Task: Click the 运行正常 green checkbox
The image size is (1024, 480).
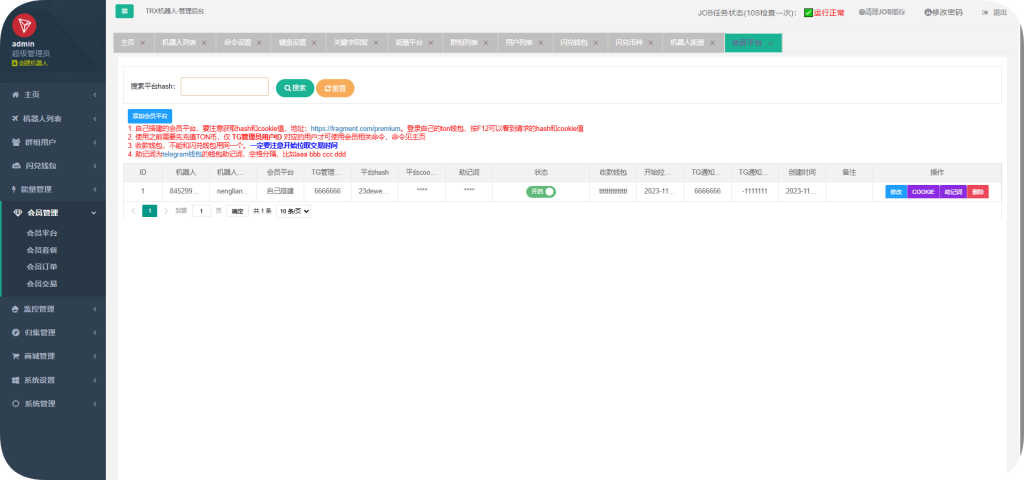Action: click(x=808, y=12)
